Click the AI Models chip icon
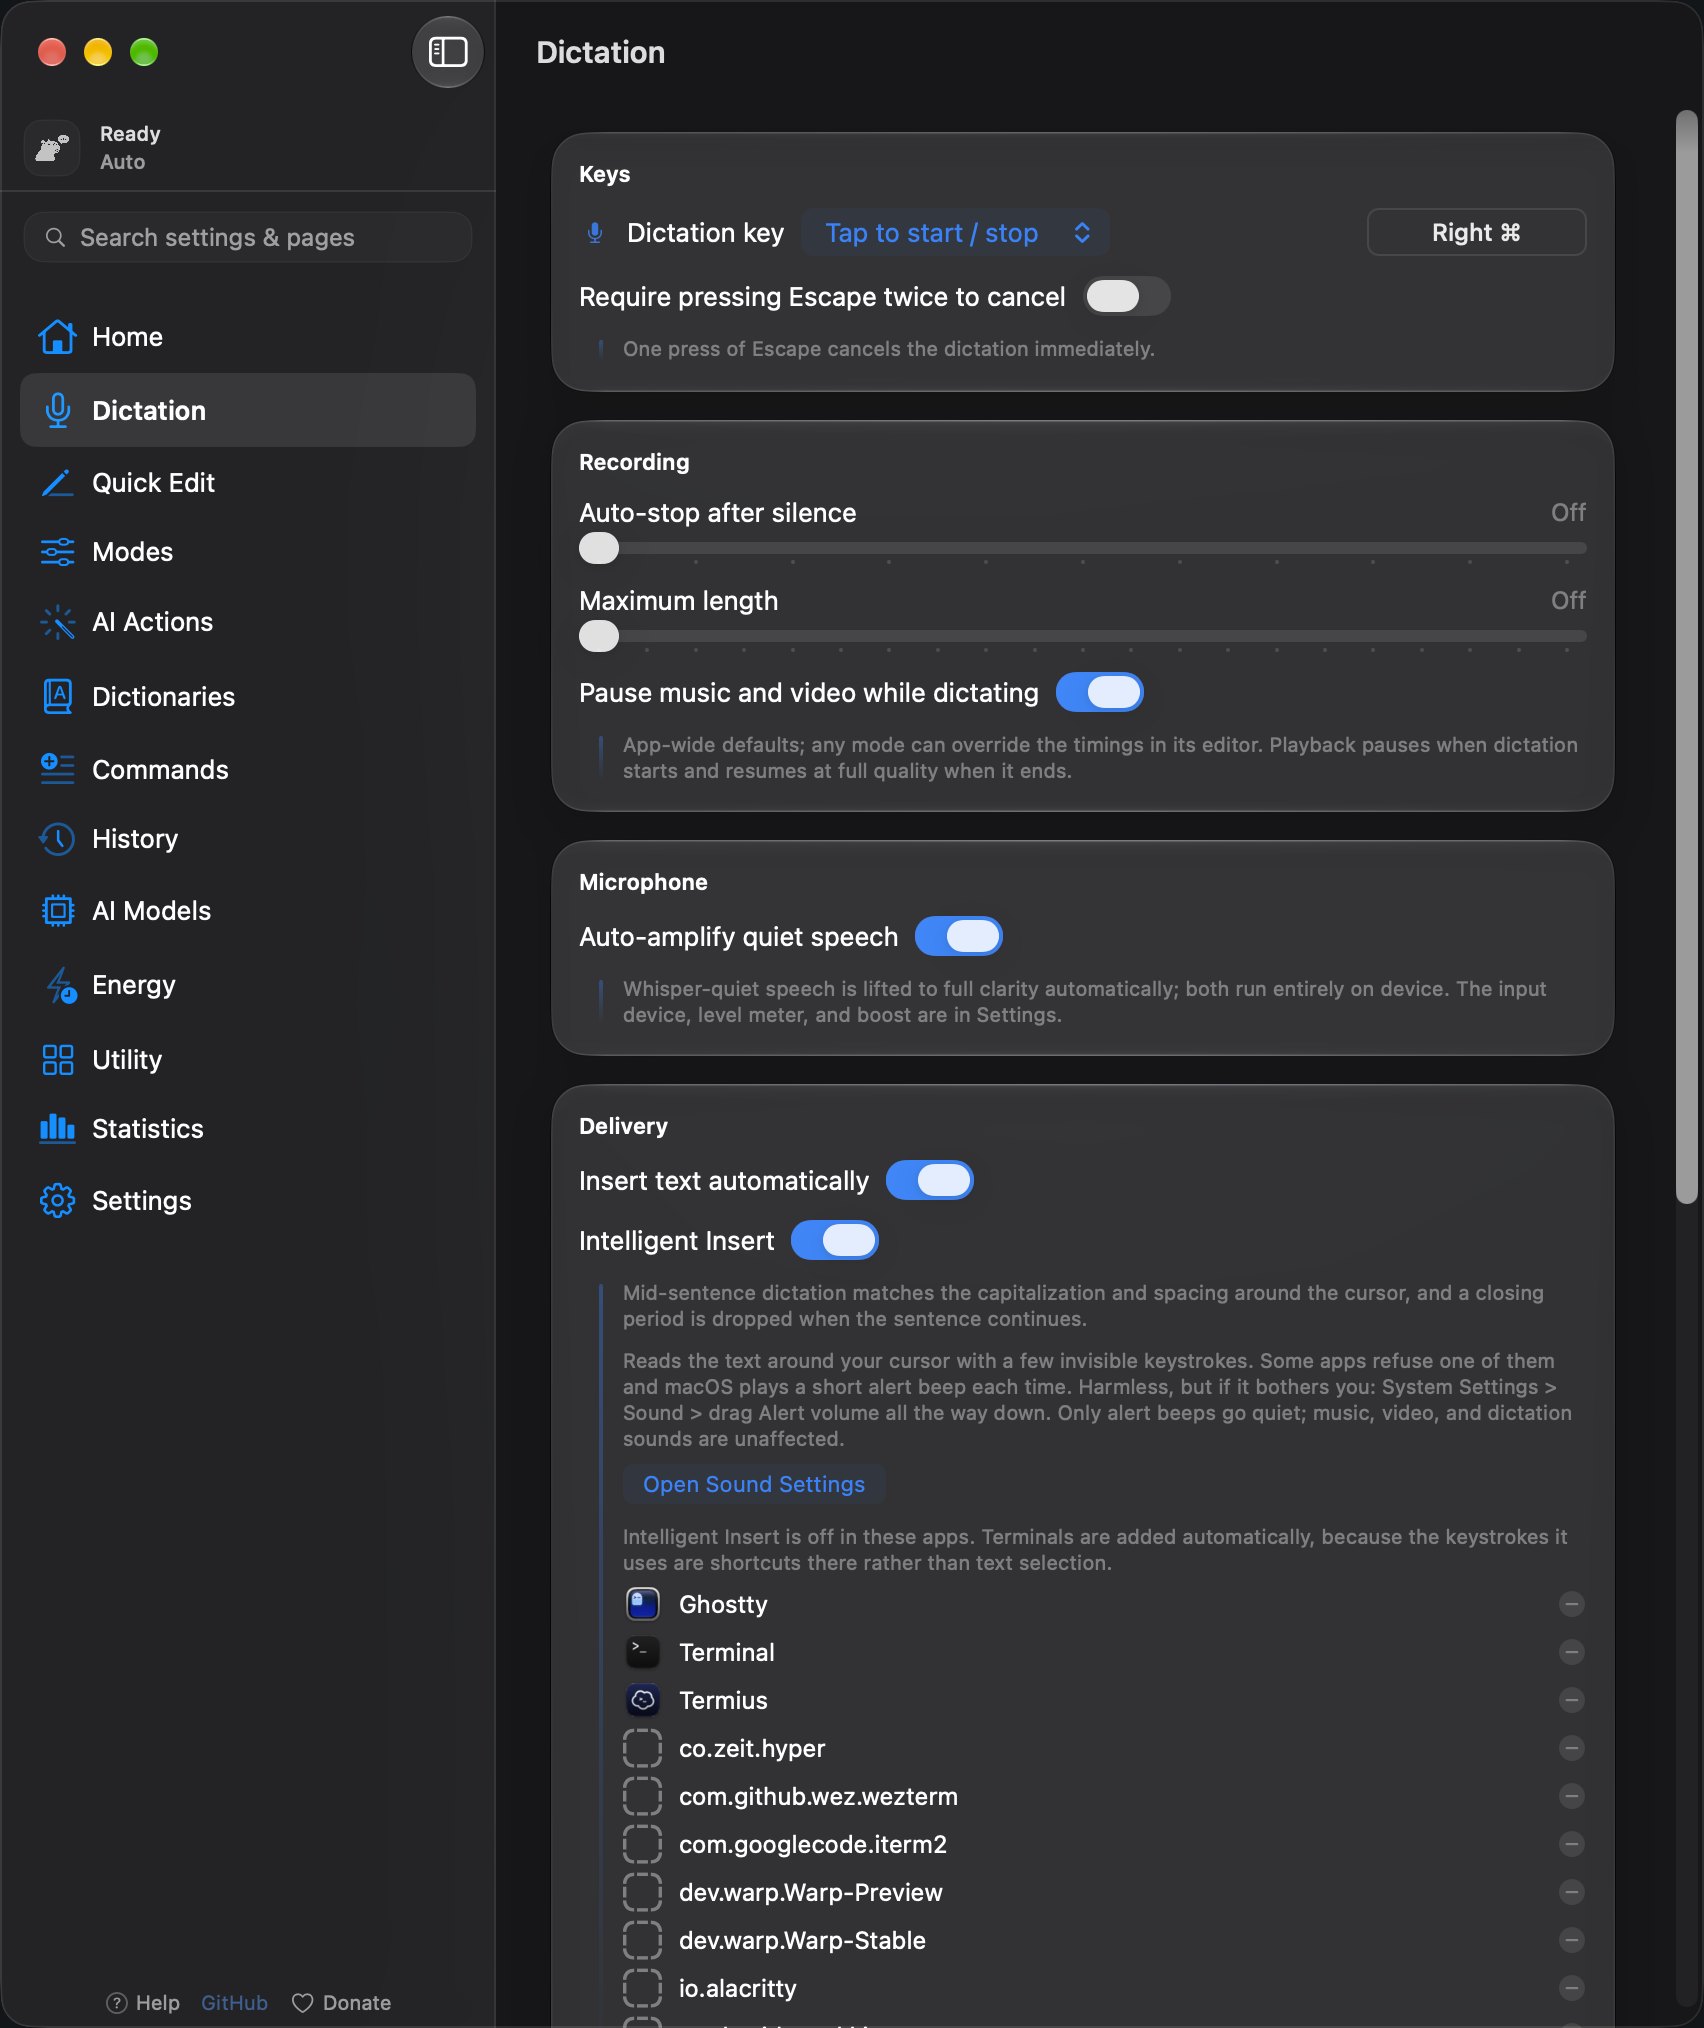 [57, 911]
